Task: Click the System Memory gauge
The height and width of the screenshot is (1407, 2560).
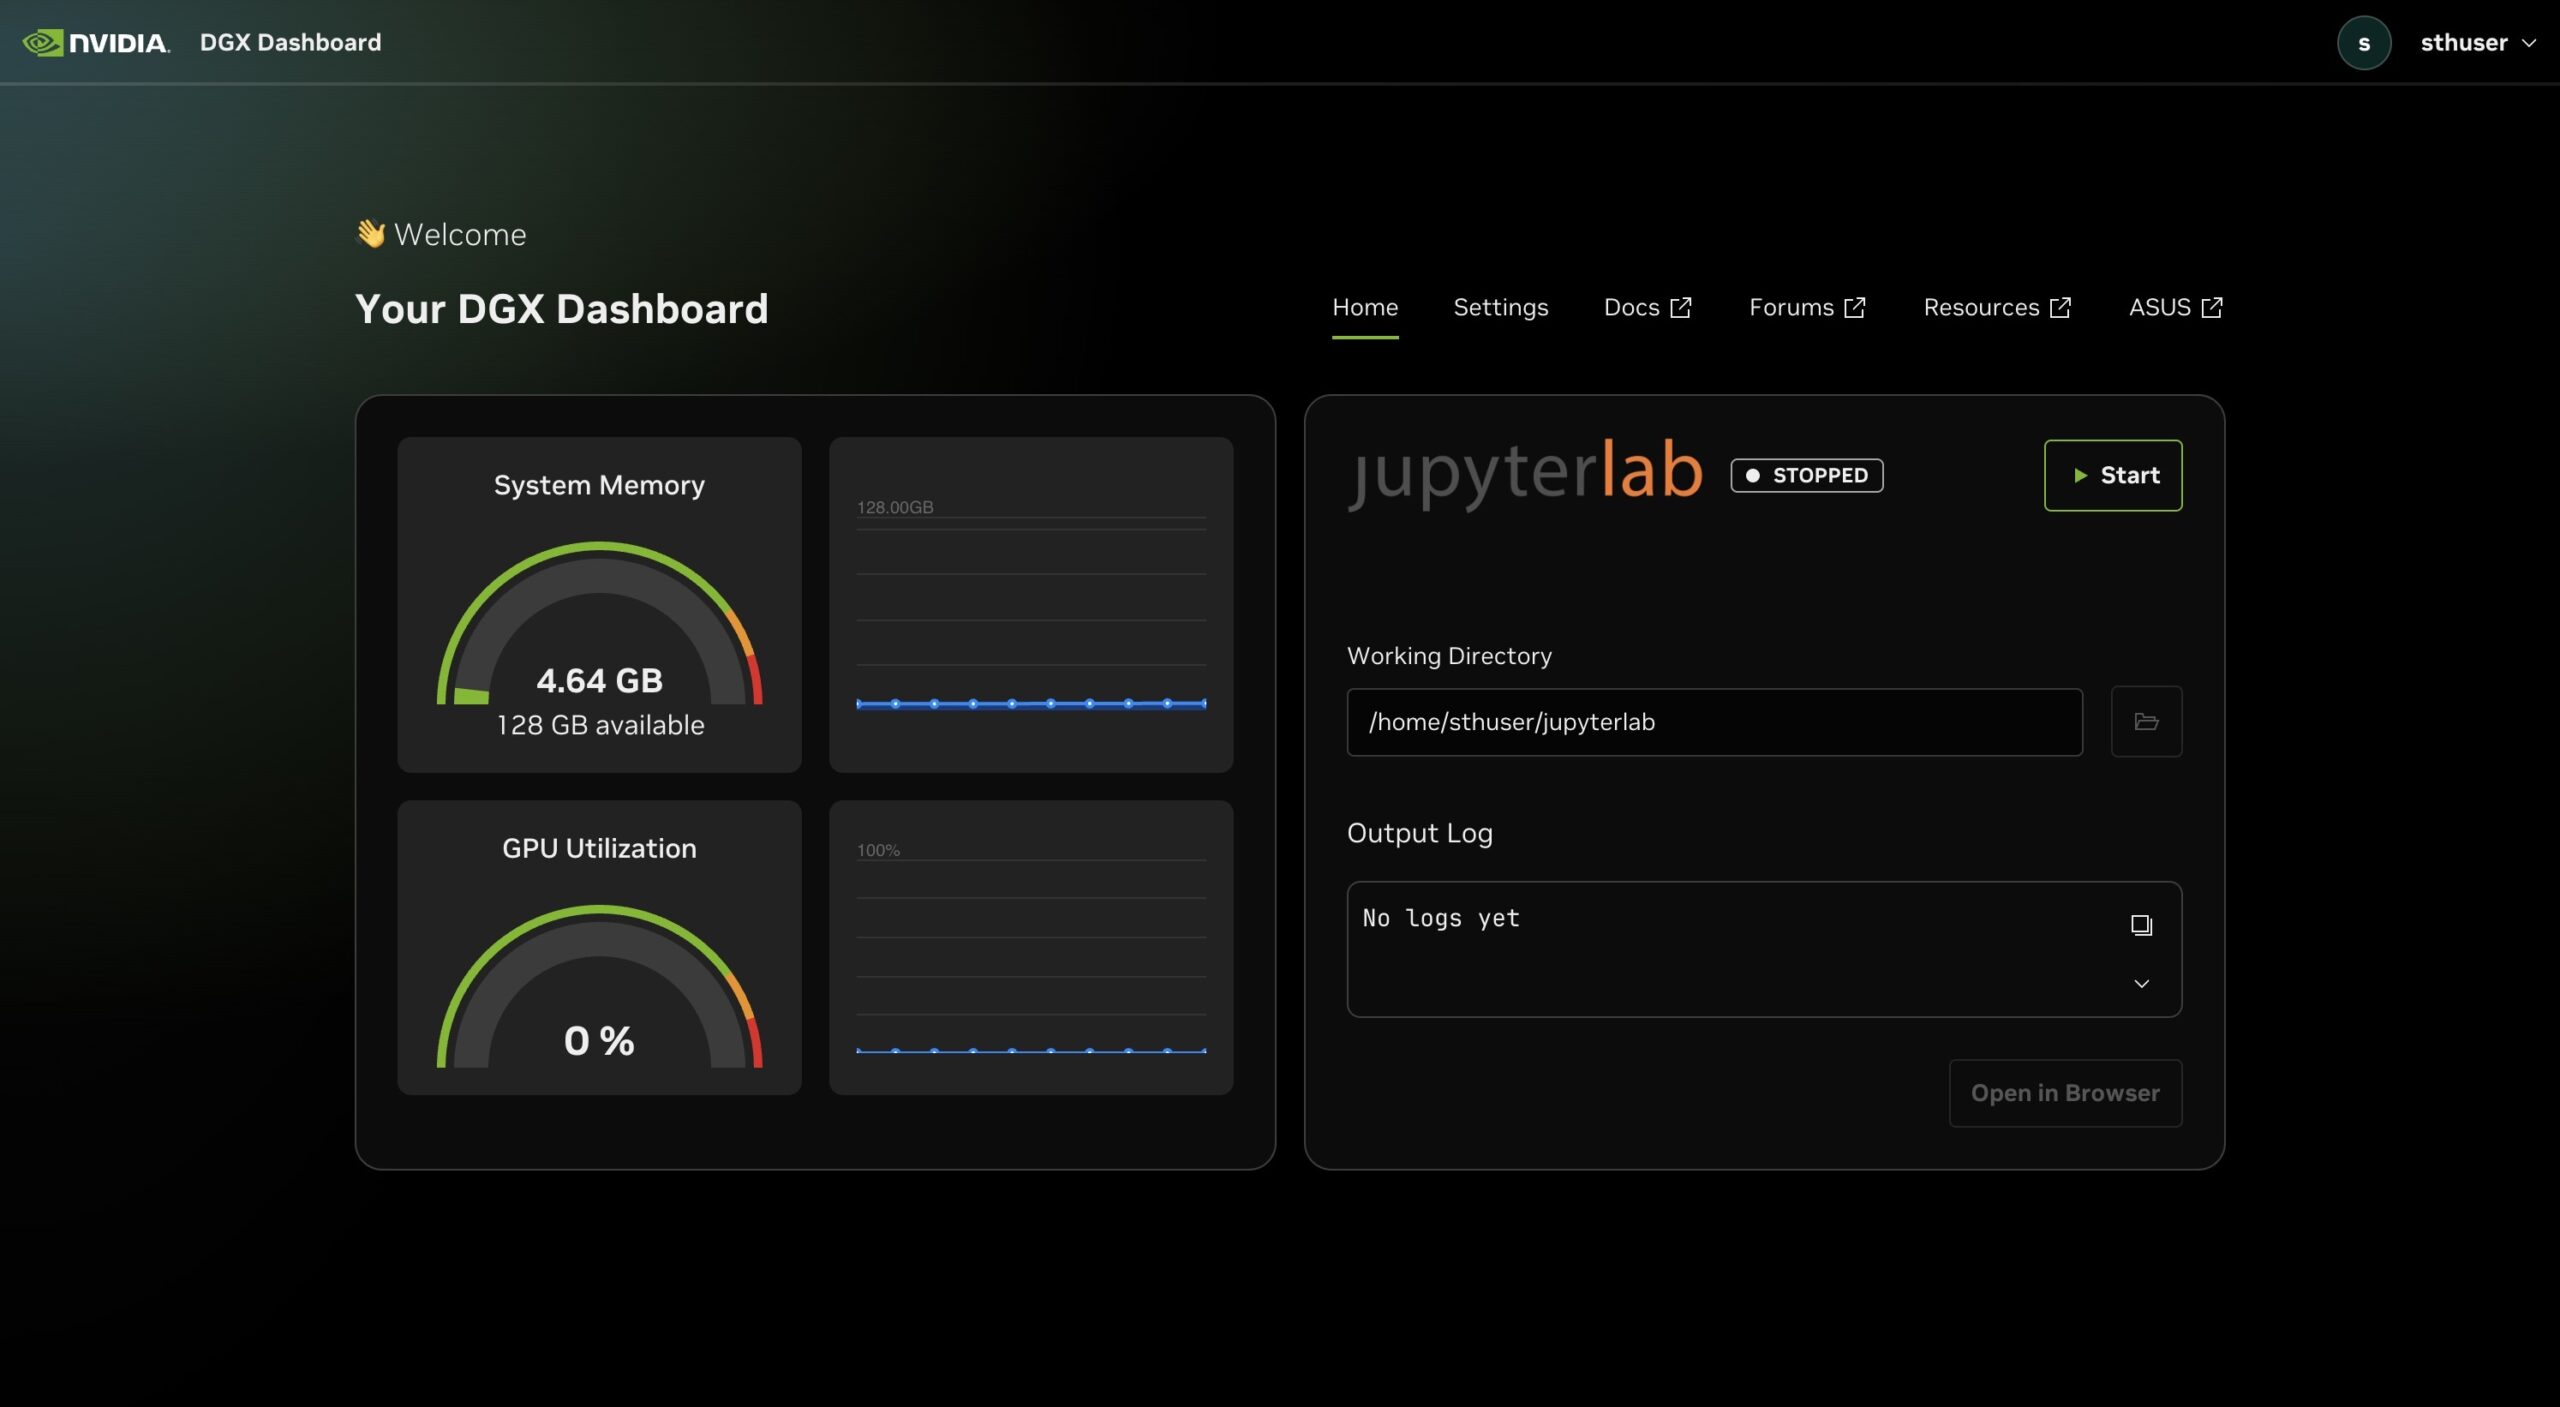Action: [599, 625]
